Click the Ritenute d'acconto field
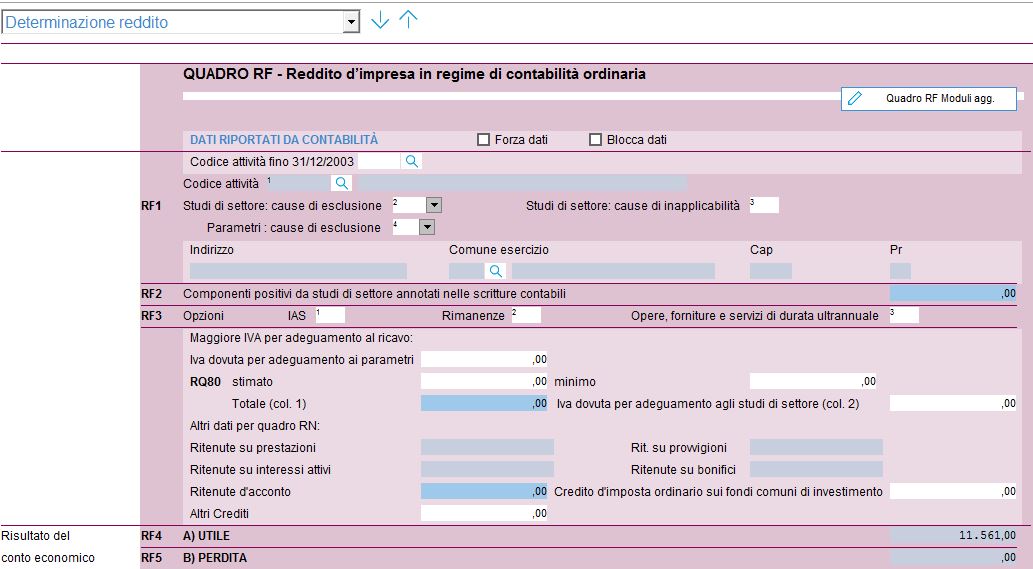 pyautogui.click(x=484, y=491)
